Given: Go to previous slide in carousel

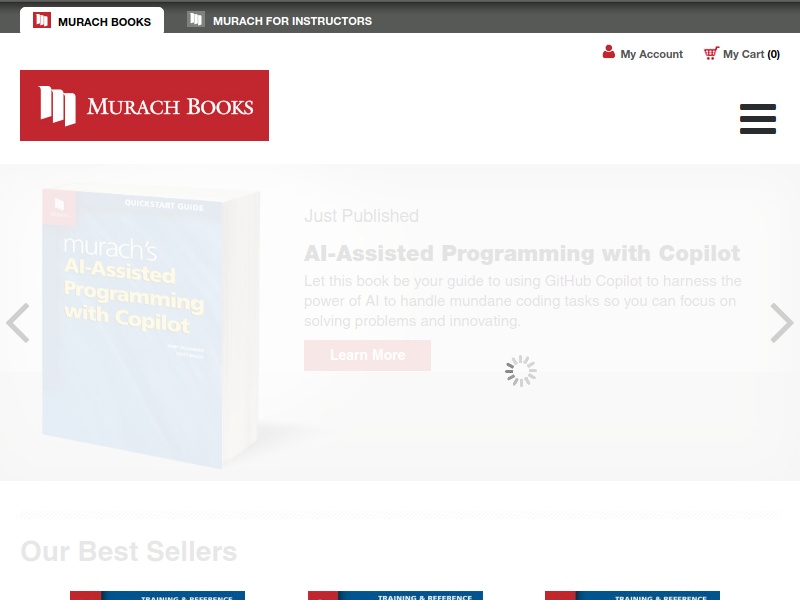Looking at the screenshot, I should pyautogui.click(x=18, y=322).
